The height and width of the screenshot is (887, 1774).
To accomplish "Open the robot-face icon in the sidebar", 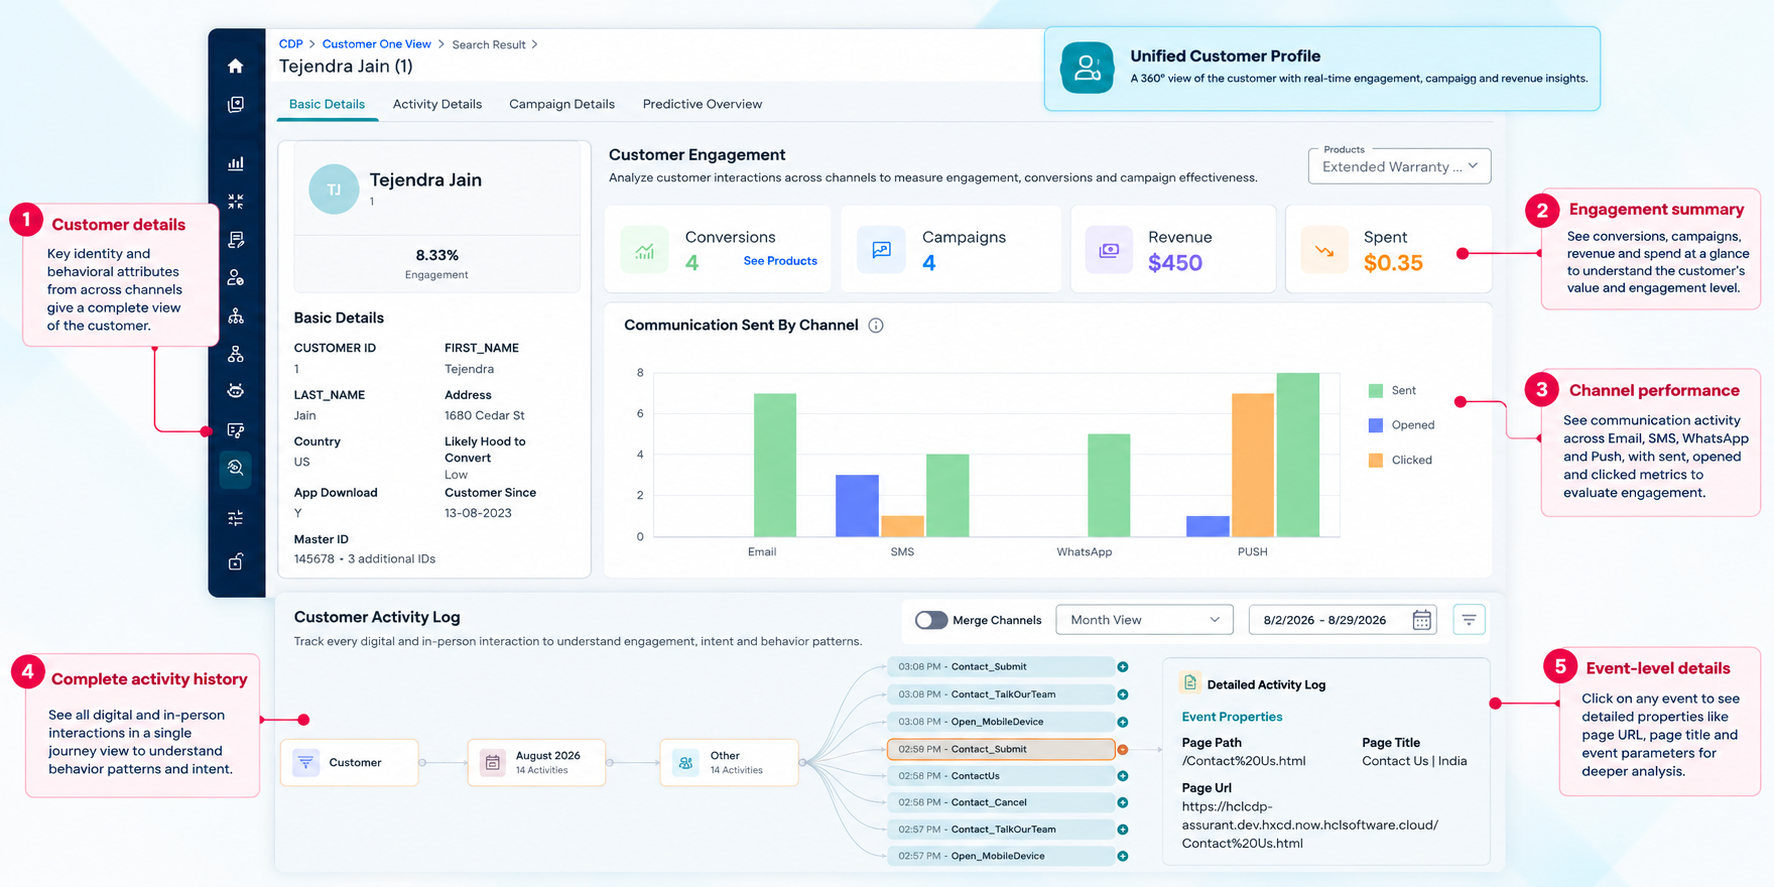I will (235, 391).
